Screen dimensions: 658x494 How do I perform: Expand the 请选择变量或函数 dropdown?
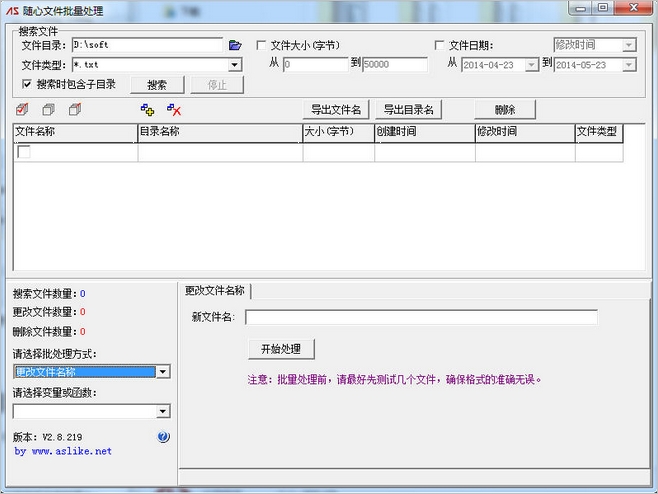(163, 411)
